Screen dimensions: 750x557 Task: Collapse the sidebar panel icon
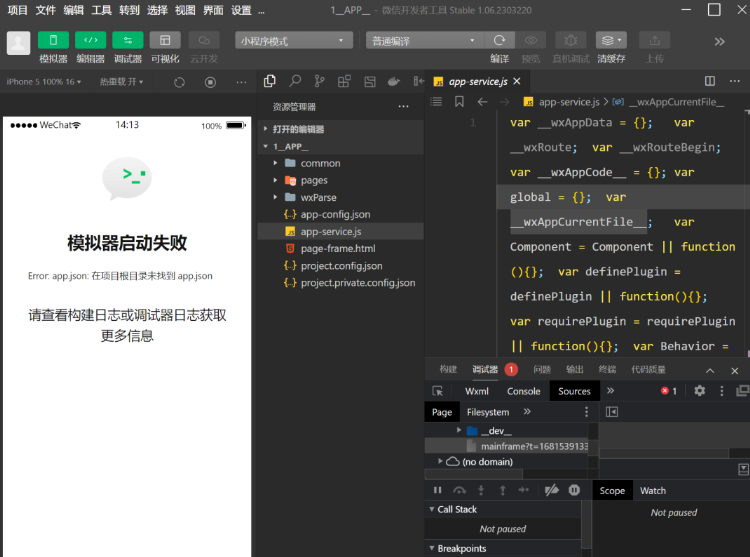tap(419, 81)
